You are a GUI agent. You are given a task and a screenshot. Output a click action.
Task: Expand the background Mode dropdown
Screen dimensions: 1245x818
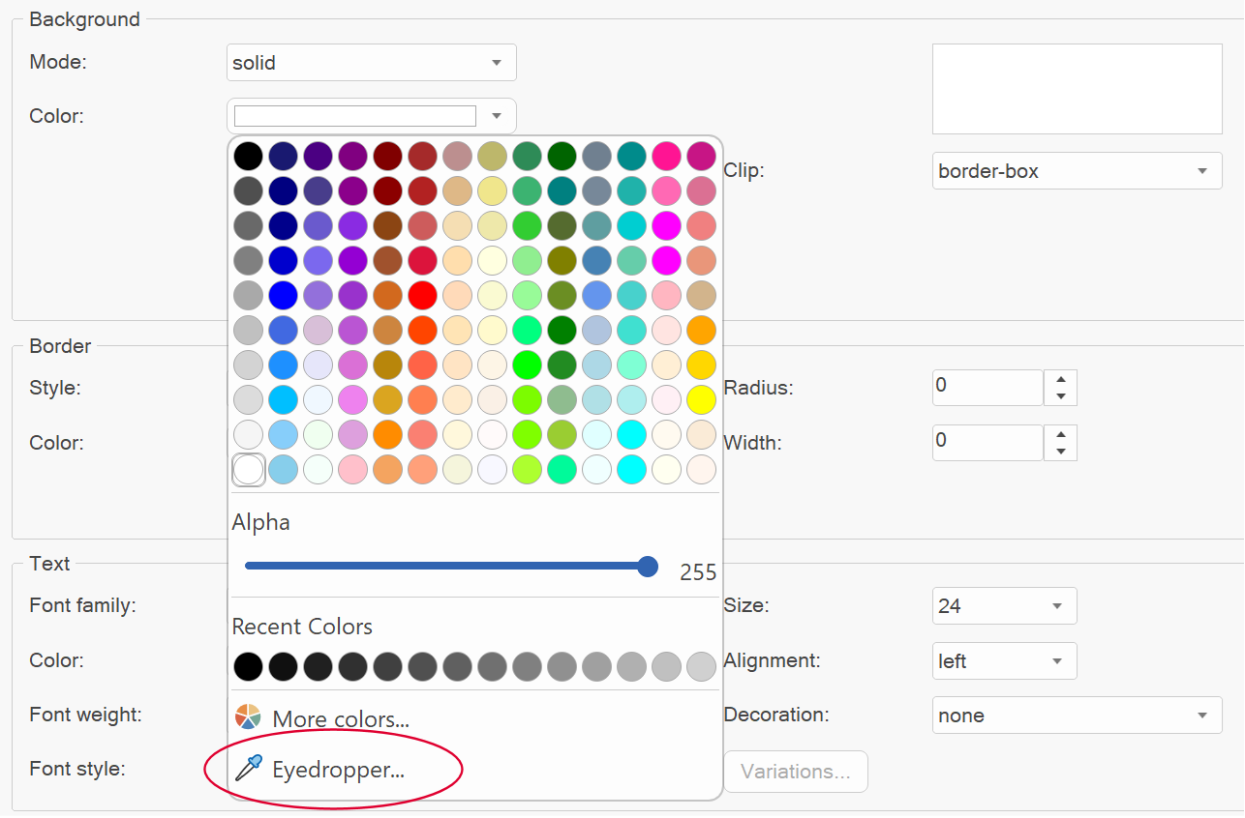tap(372, 62)
